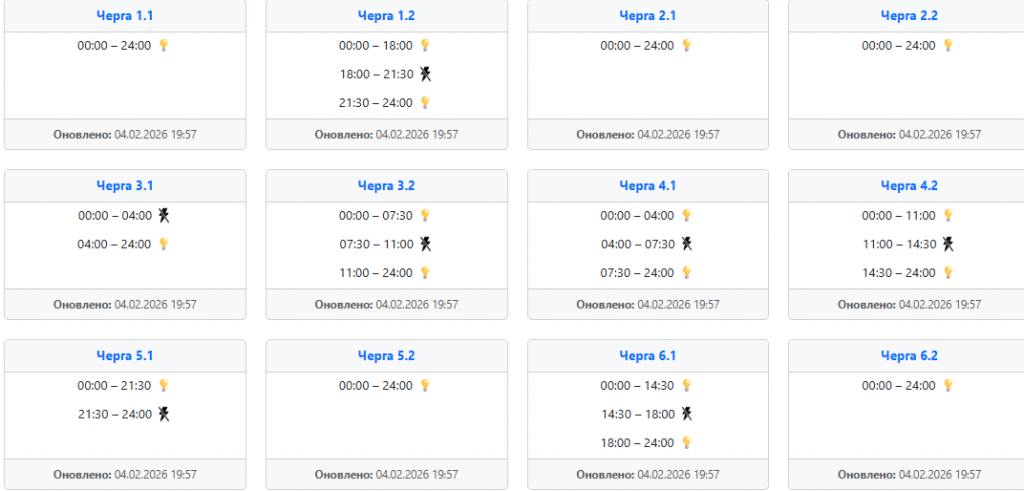
Task: Click the 18:00 – 21:30 time slot text
Action: pos(375,74)
